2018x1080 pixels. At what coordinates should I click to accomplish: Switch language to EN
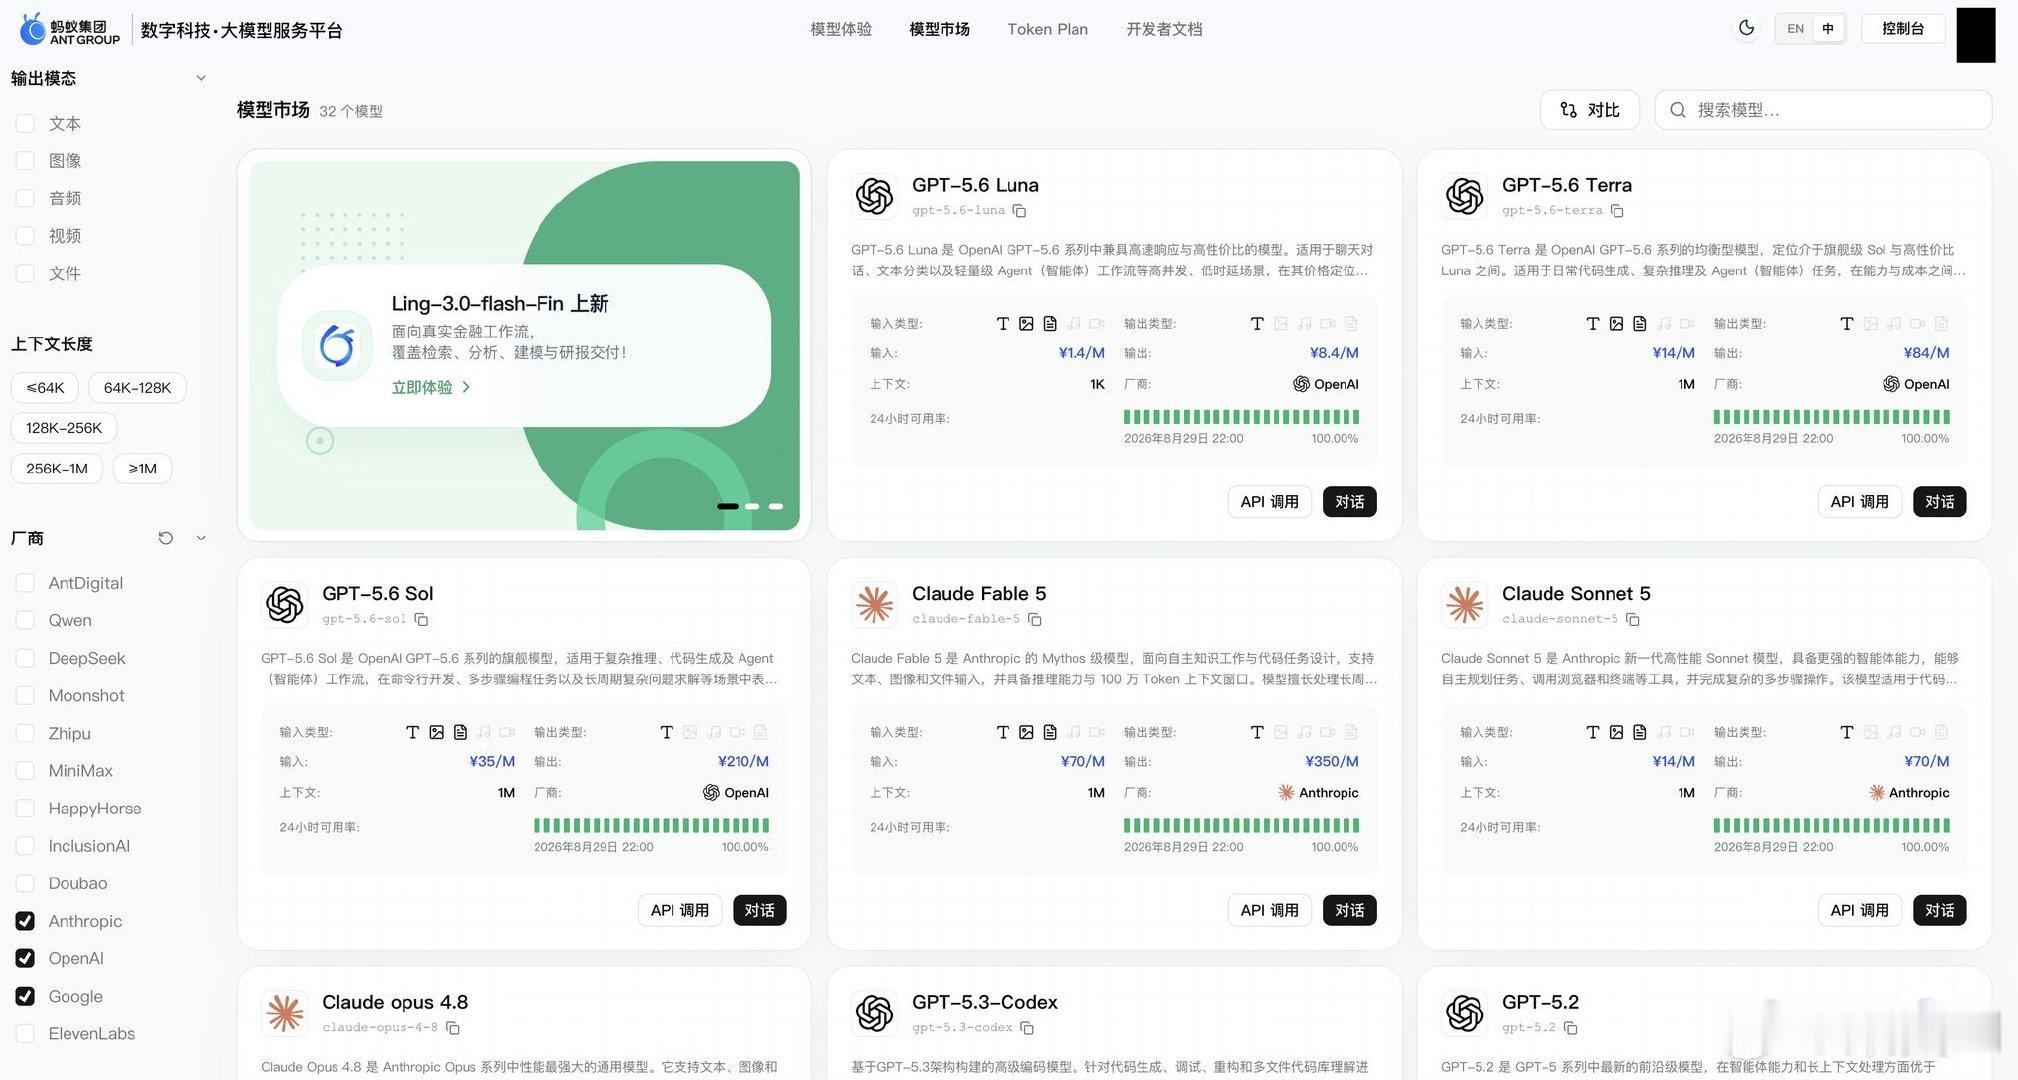pos(1796,28)
